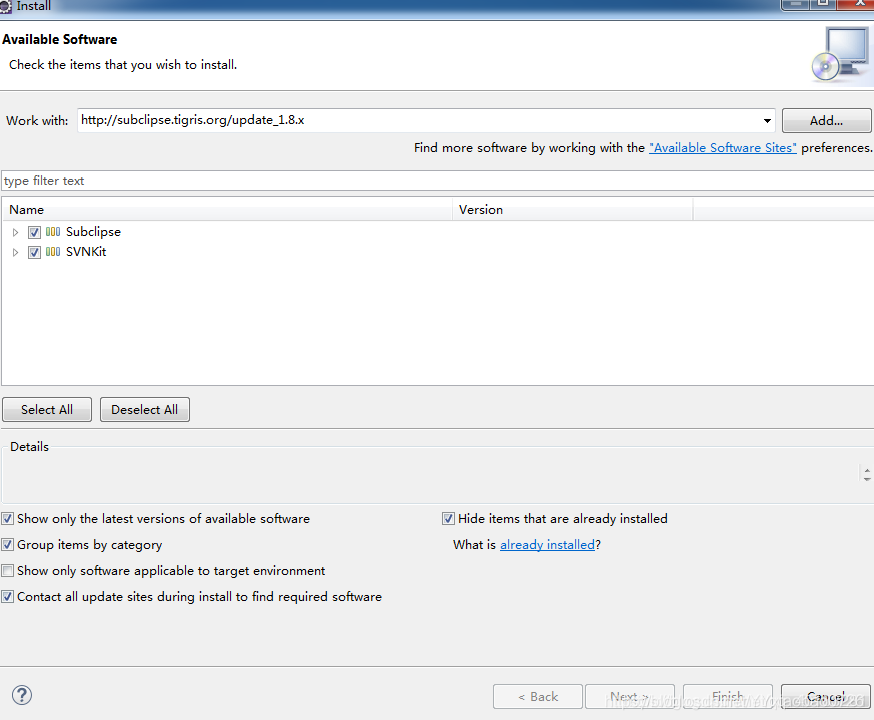Screen dimensions: 874x720
Task: Expand the Subclipse tree node
Action: [16, 232]
